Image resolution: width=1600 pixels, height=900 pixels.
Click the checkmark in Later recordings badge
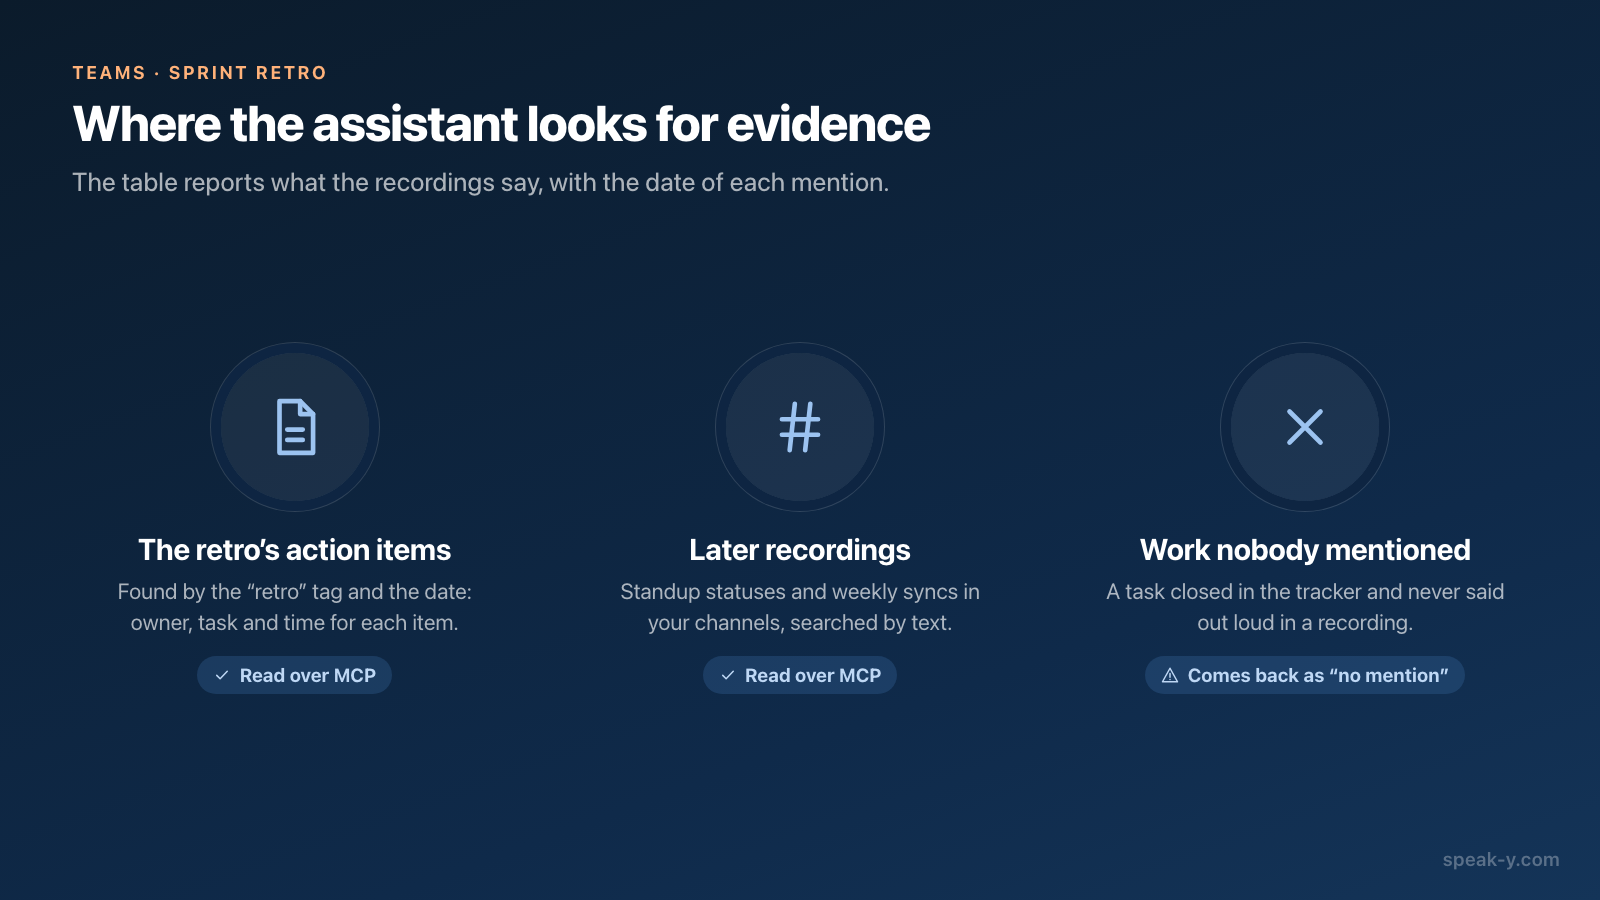pyautogui.click(x=728, y=675)
